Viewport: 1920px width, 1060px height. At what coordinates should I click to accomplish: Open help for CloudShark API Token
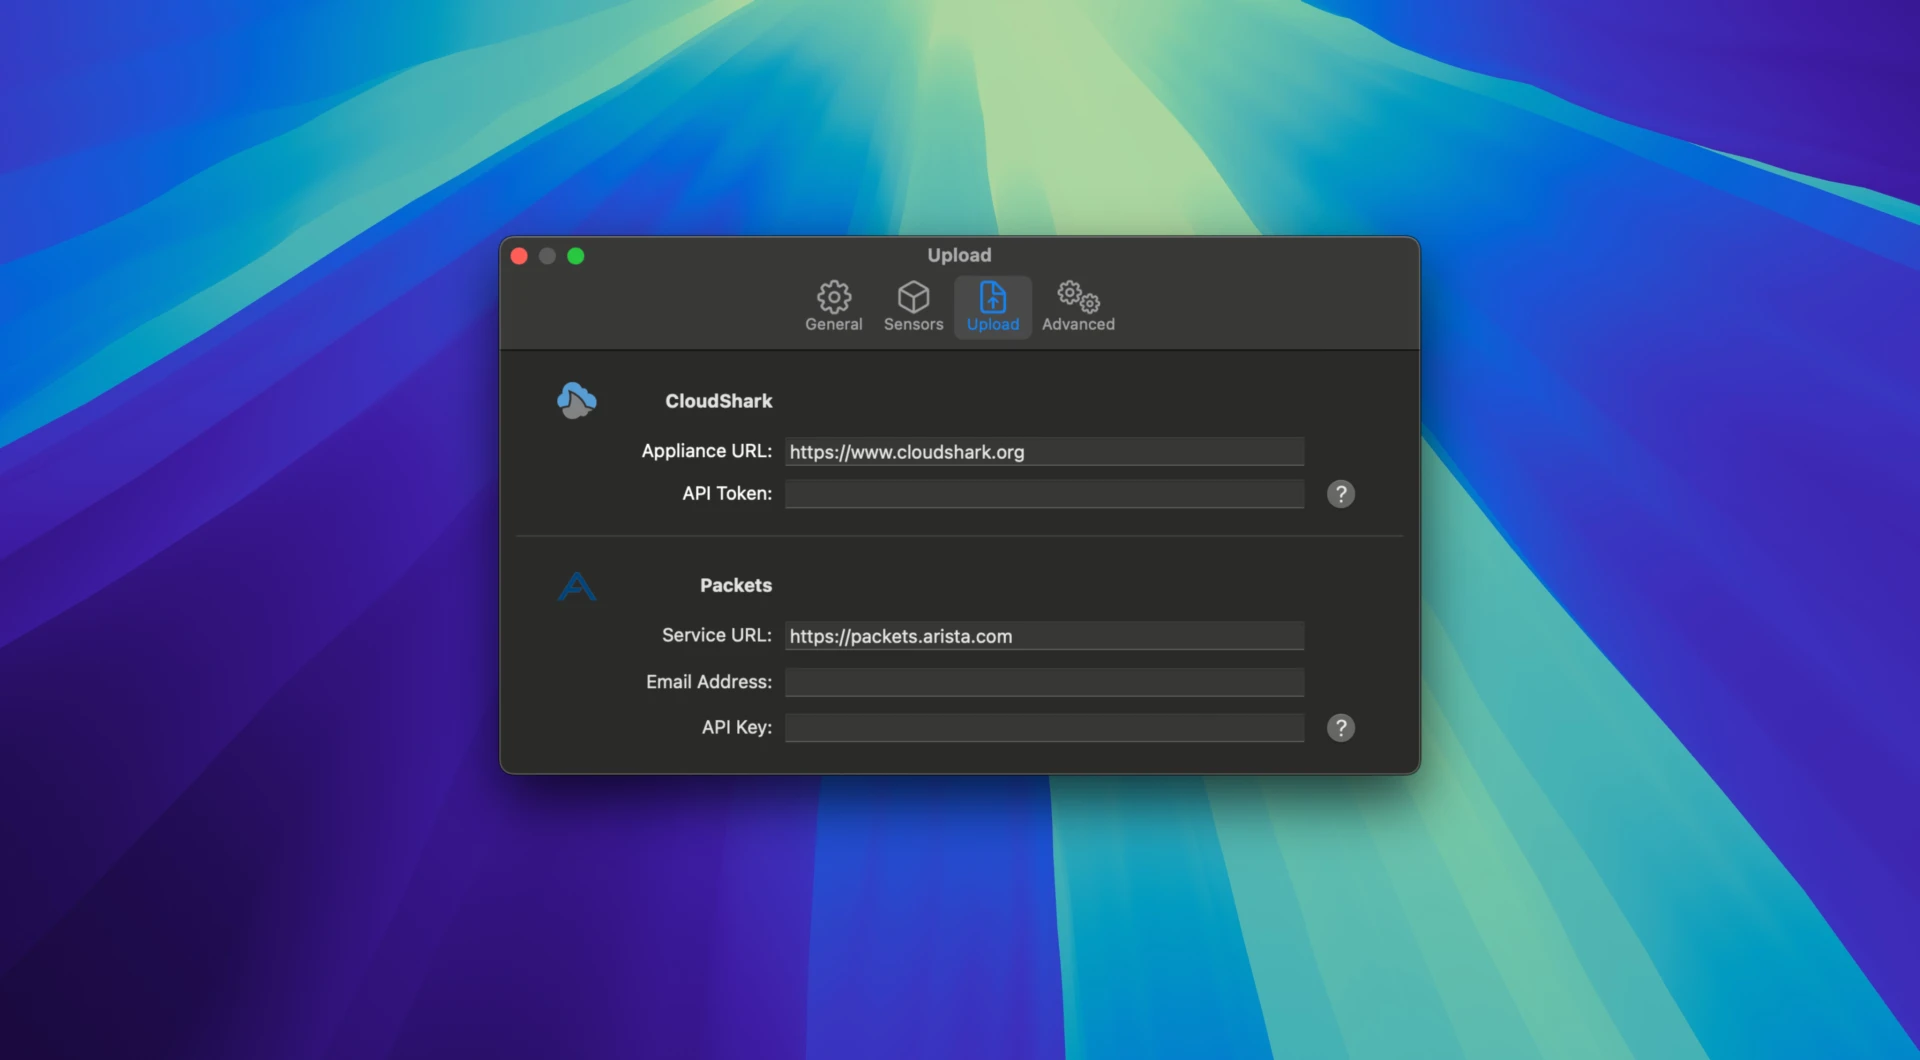[x=1340, y=494]
